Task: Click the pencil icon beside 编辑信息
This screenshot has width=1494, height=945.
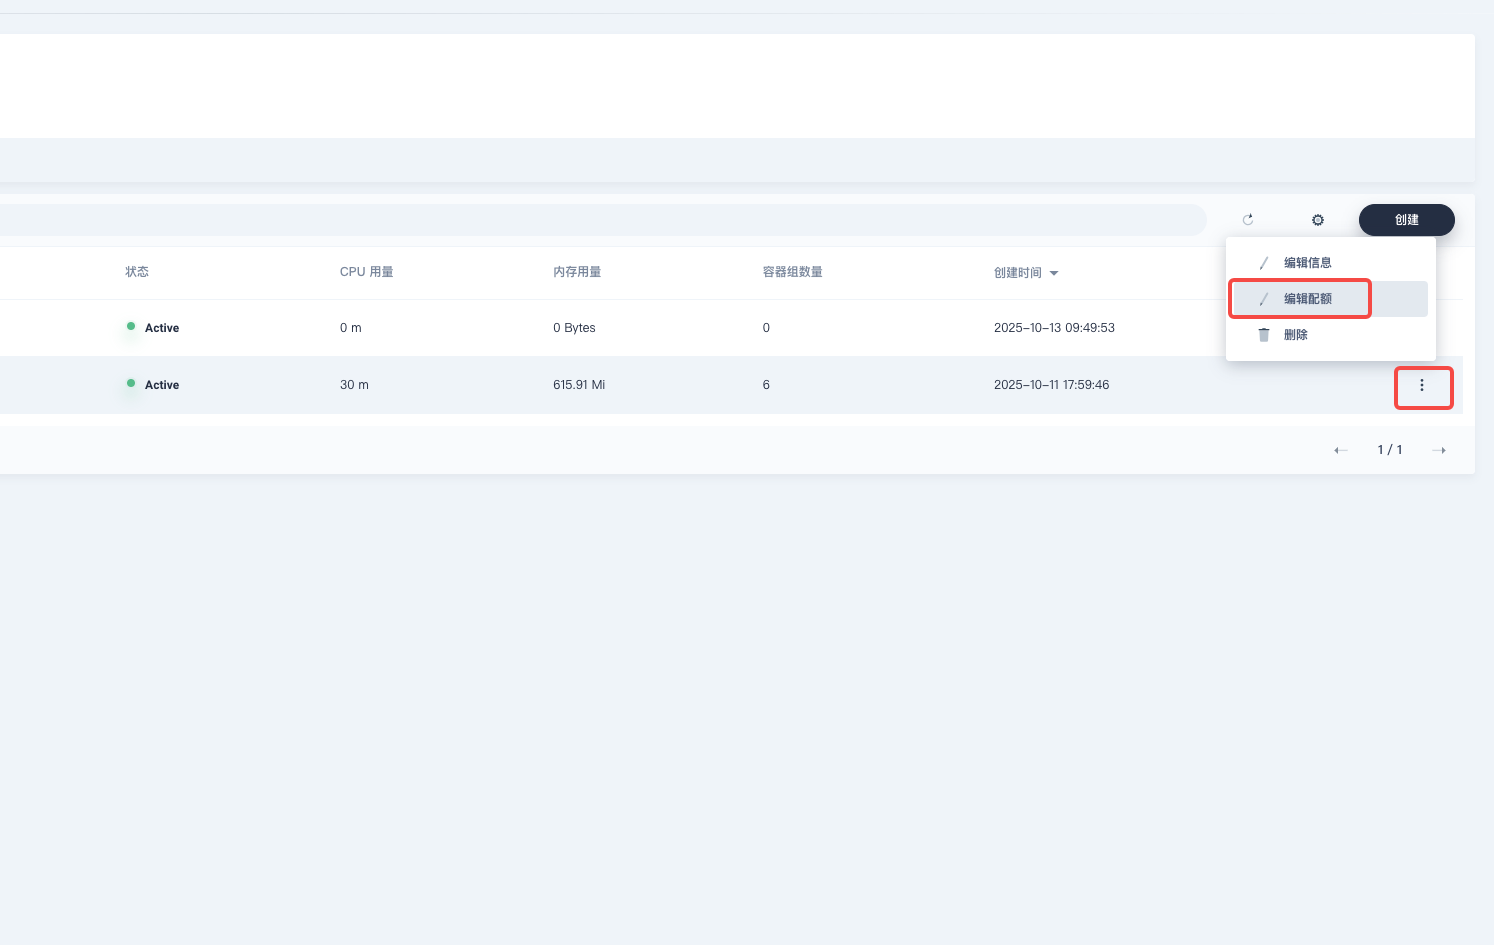Action: coord(1264,263)
